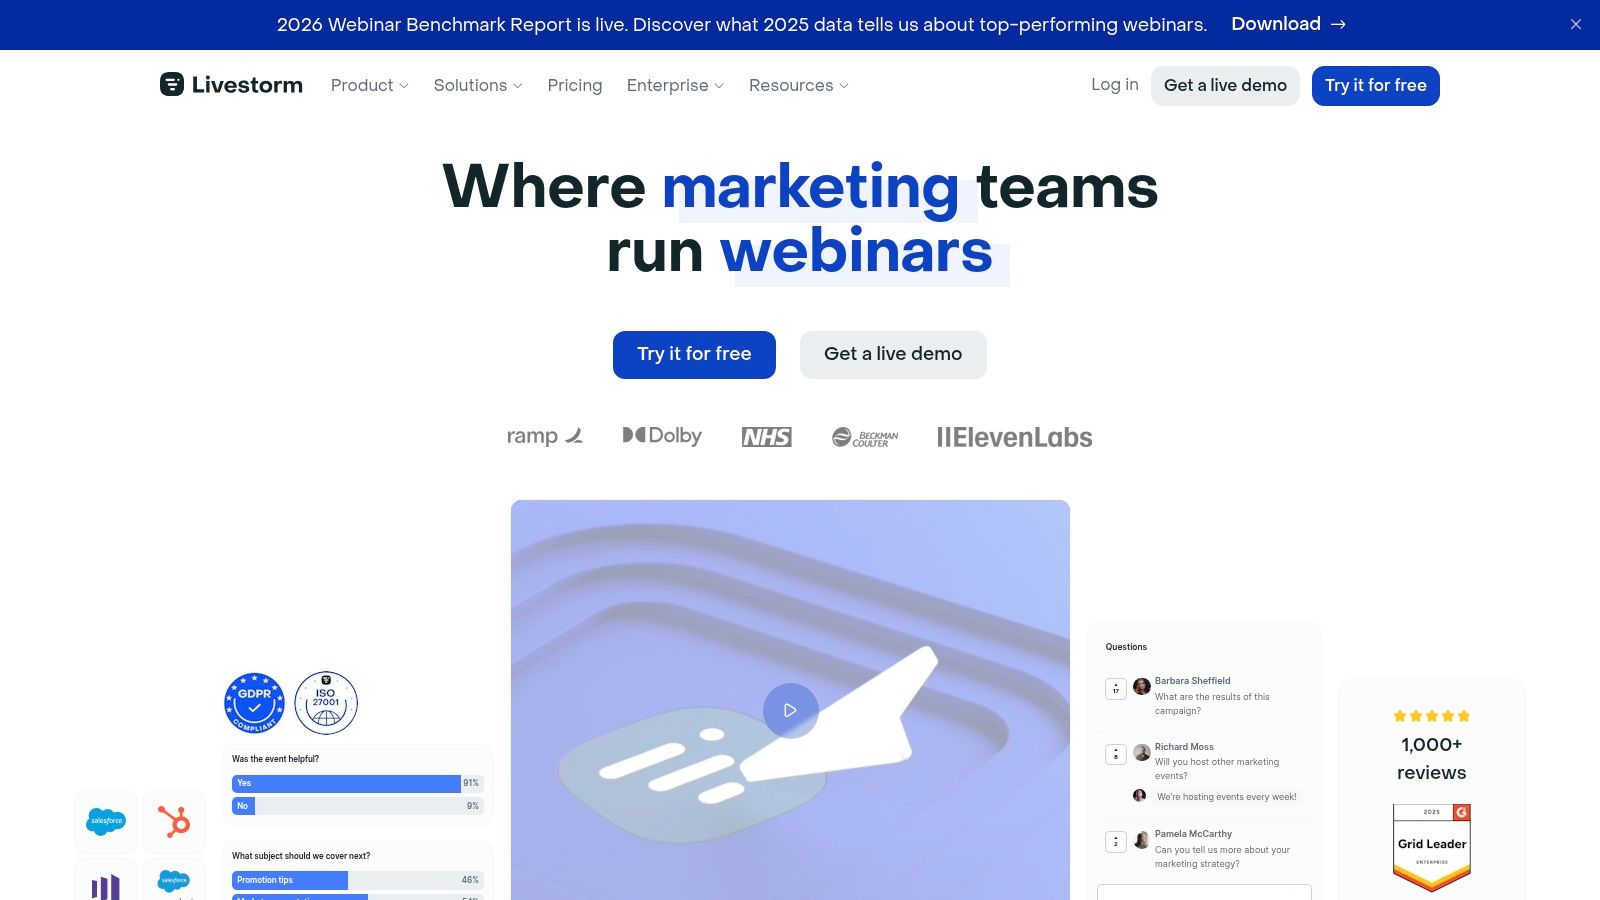Click the HubSpot integration icon
The image size is (1600, 900).
pyautogui.click(x=174, y=821)
